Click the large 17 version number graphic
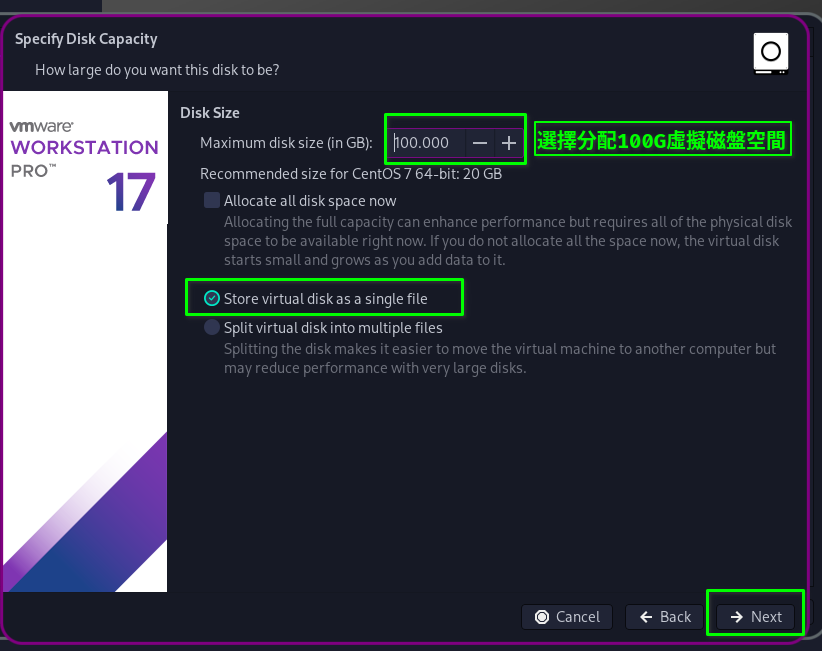Screen dimensions: 822x651 (x=131, y=192)
